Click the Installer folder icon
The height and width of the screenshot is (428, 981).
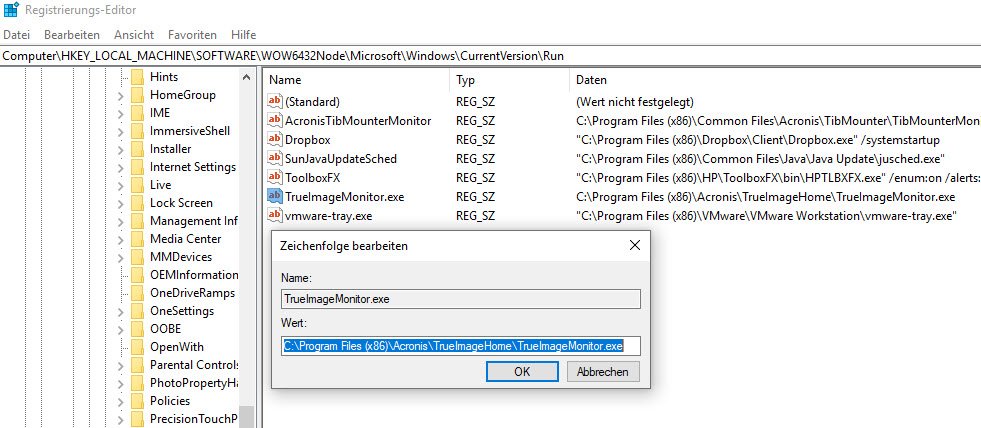[138, 149]
